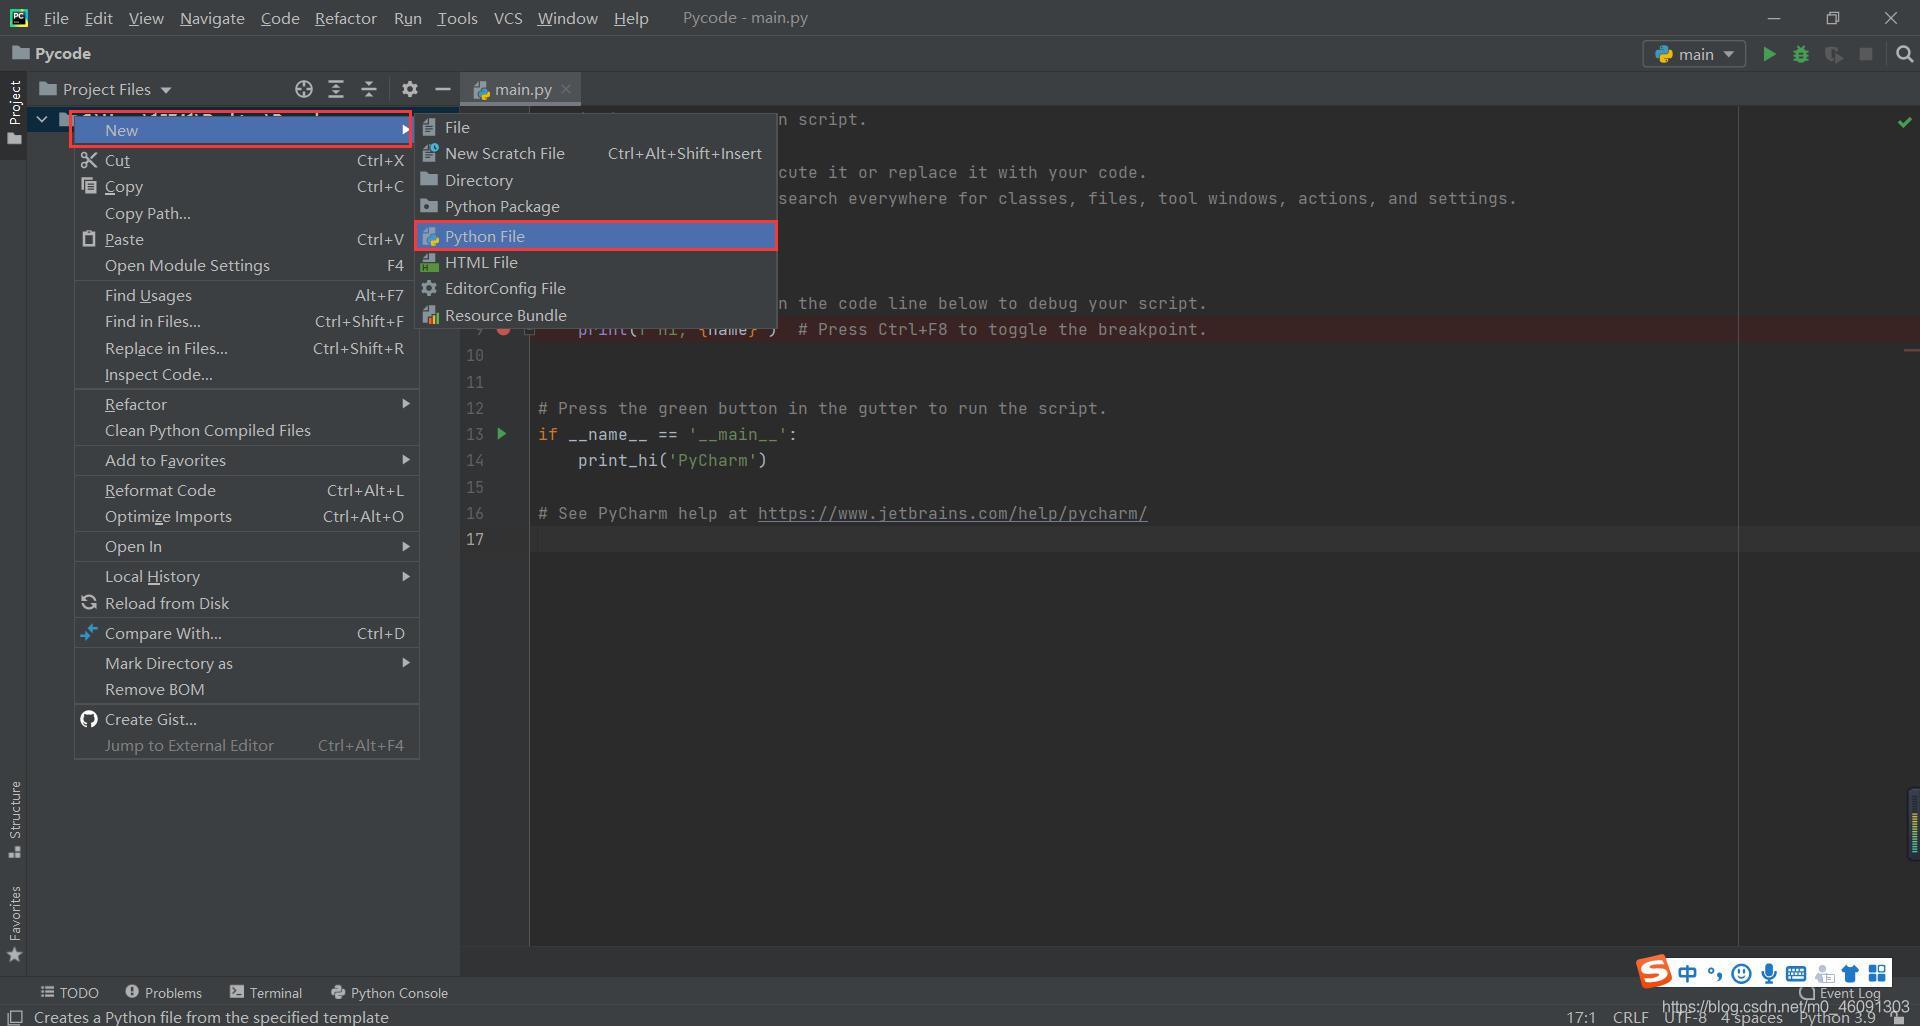Open the Tools menu in menu bar
Viewport: 1920px width, 1026px height.
pyautogui.click(x=457, y=18)
